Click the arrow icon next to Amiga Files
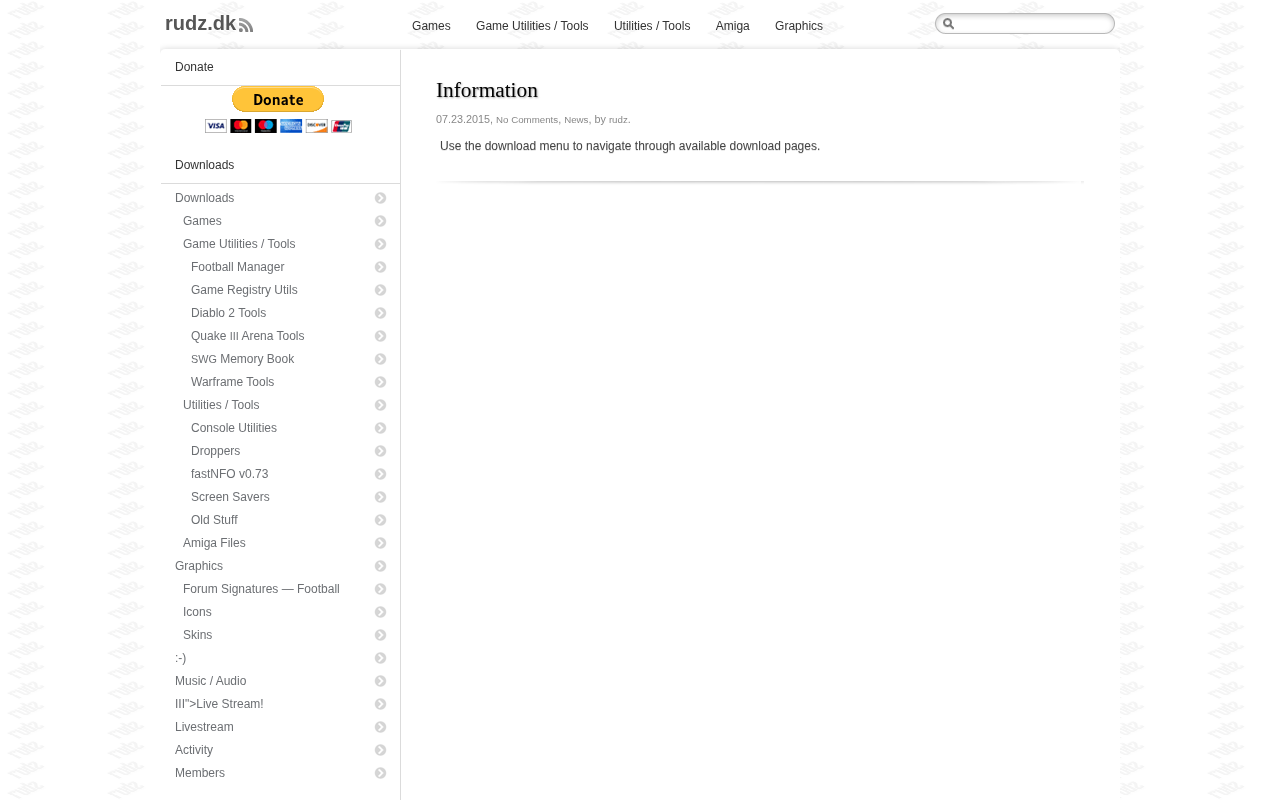The height and width of the screenshot is (800, 1280). [381, 543]
